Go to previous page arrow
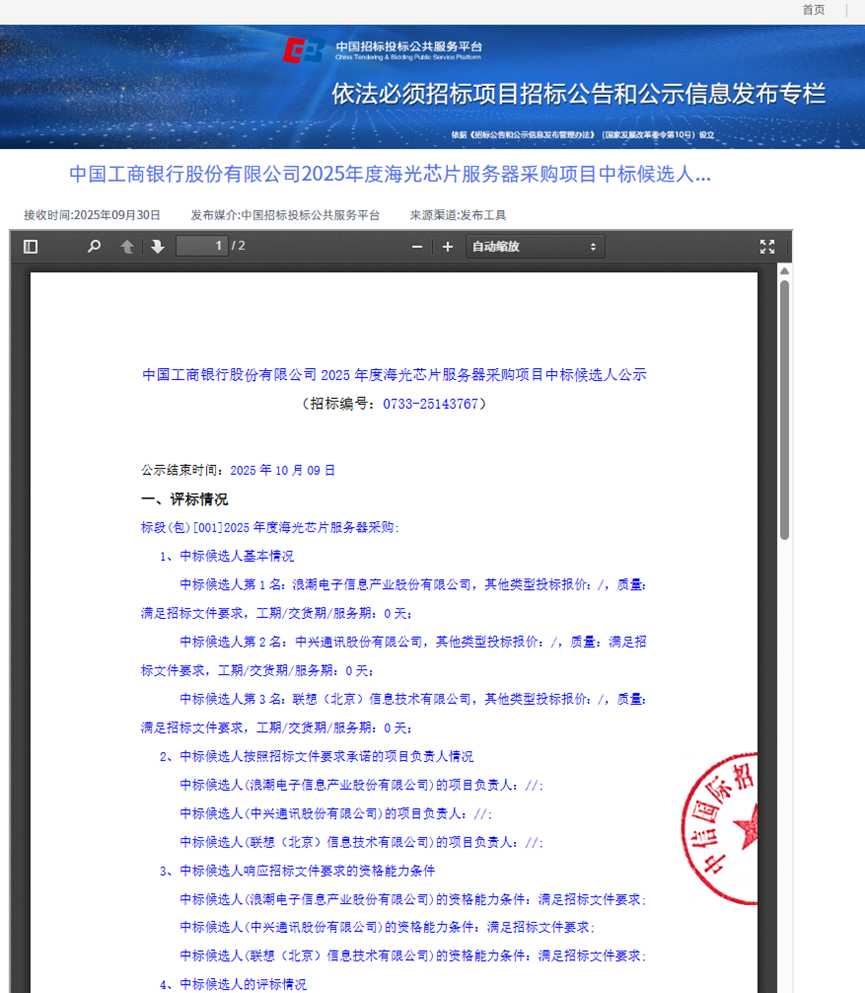The height and width of the screenshot is (993, 865). tap(127, 246)
